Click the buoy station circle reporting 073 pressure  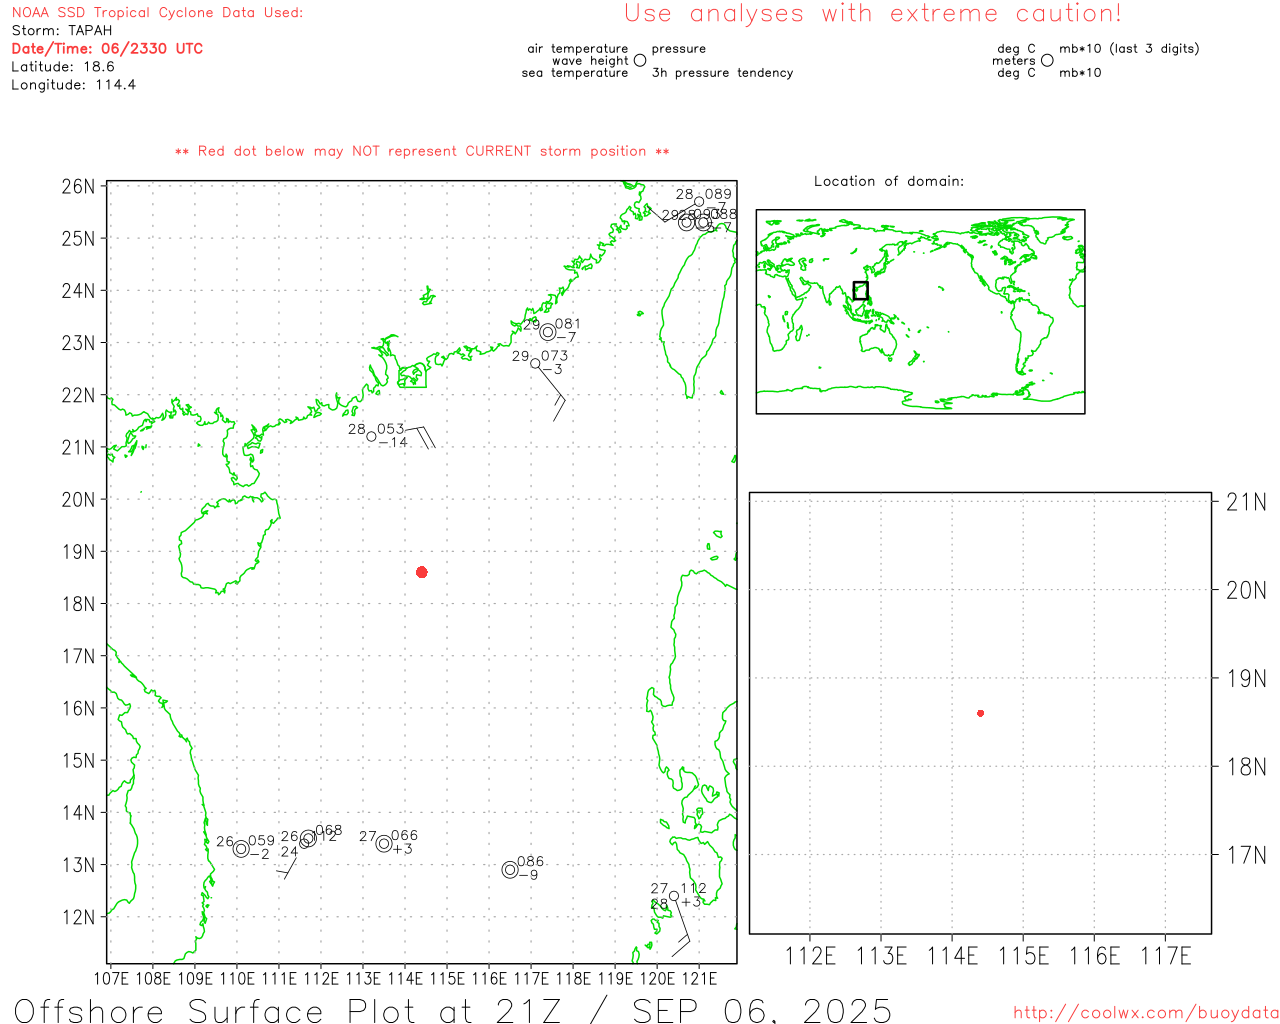535,364
